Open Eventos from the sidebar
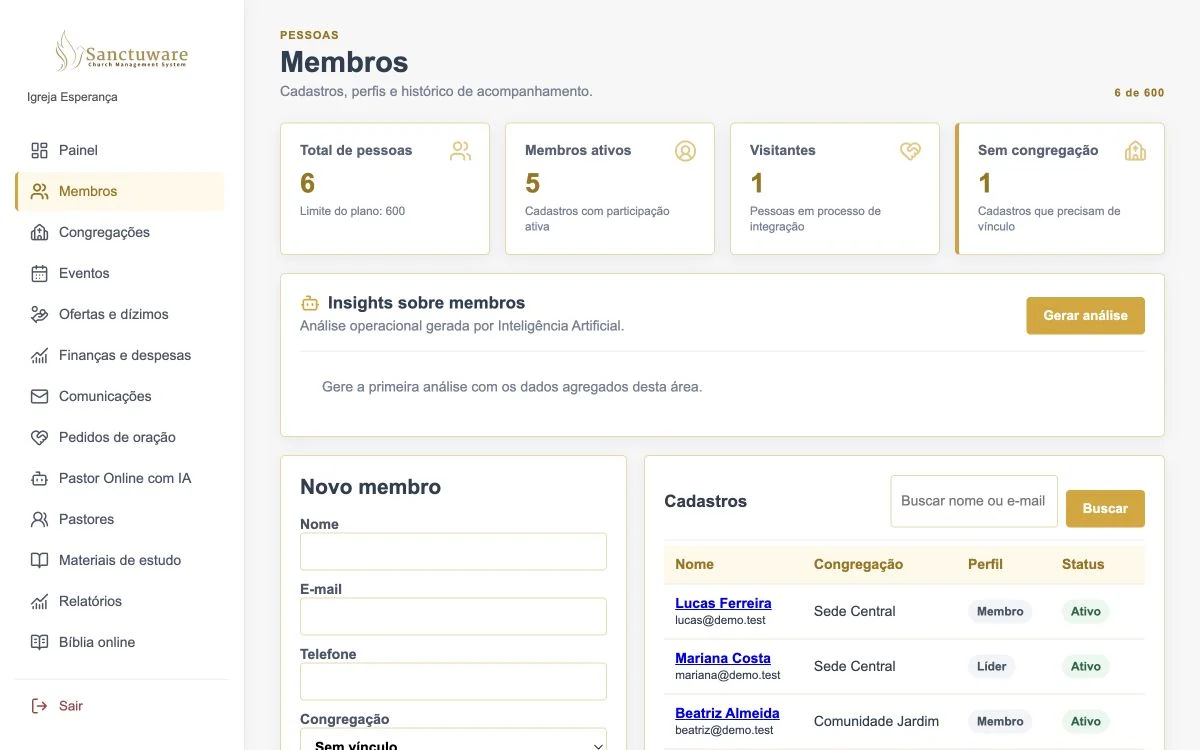Screen dimensions: 1200x750 [119, 273]
